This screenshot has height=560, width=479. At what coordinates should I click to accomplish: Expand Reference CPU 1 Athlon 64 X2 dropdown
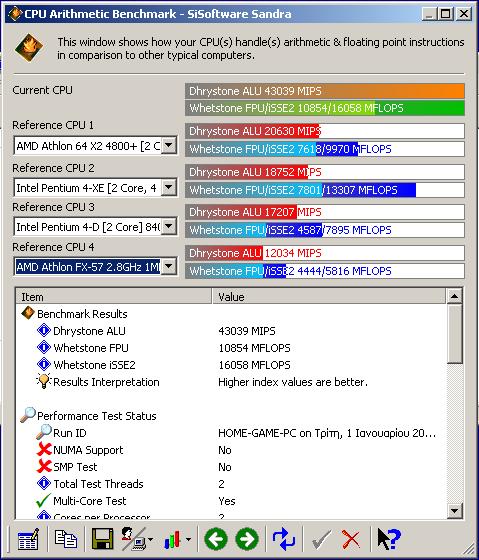tap(169, 146)
